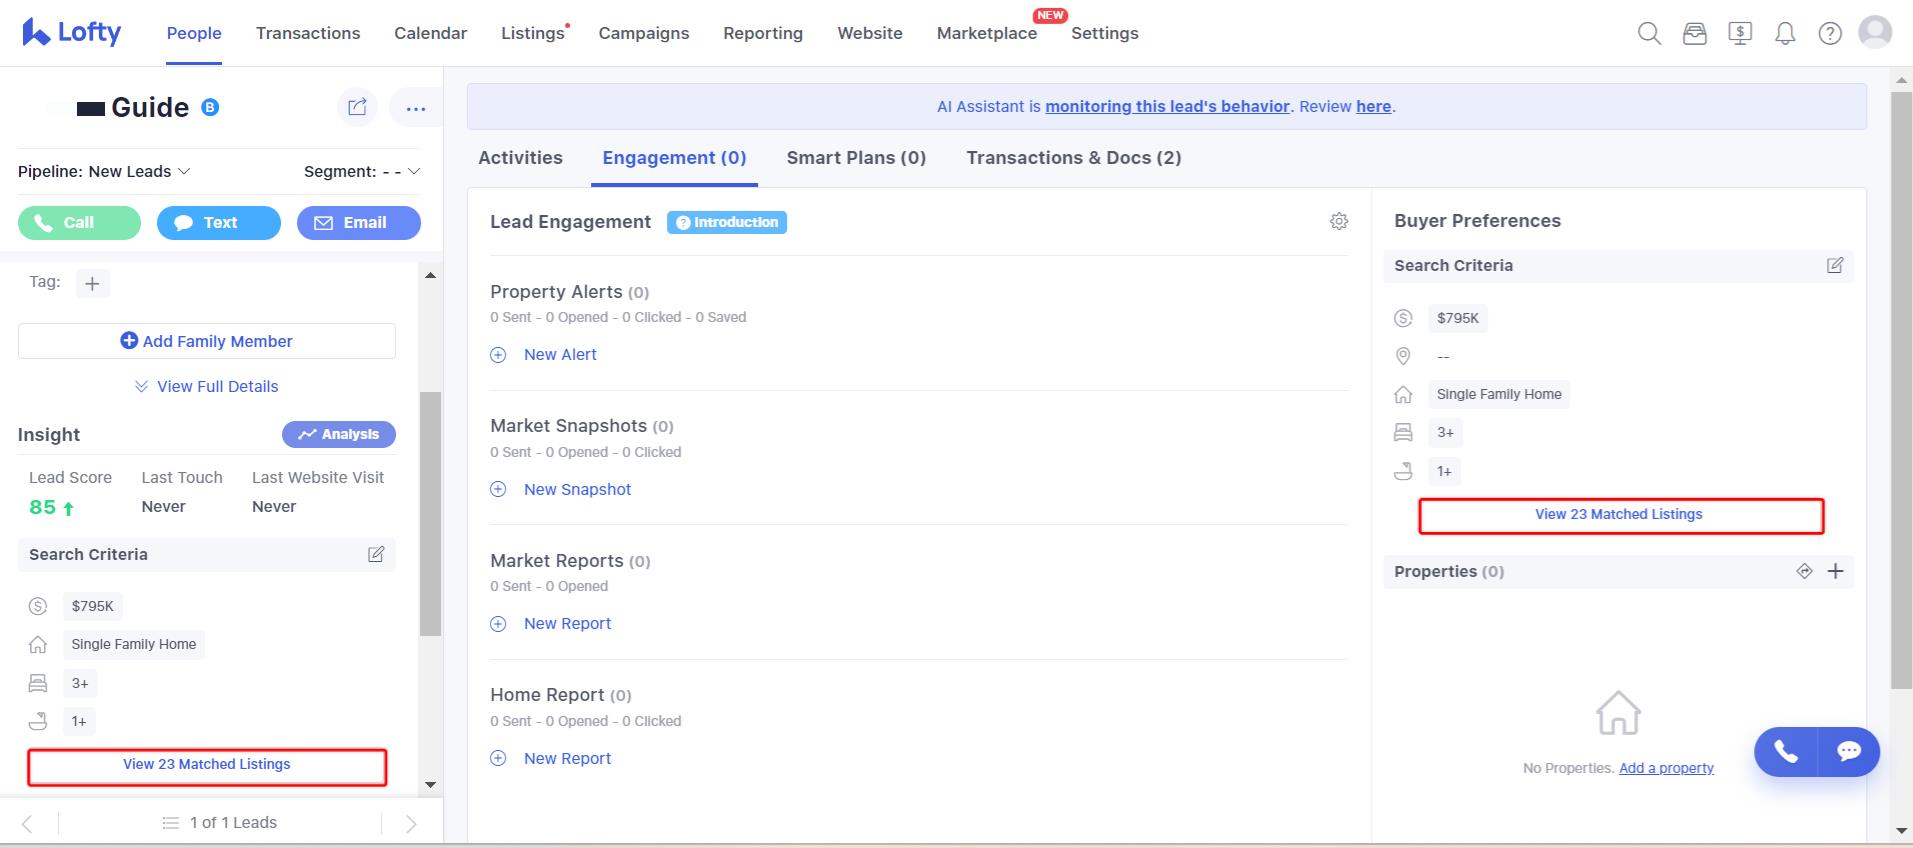
Task: Open the Segment dropdown
Action: (x=362, y=171)
